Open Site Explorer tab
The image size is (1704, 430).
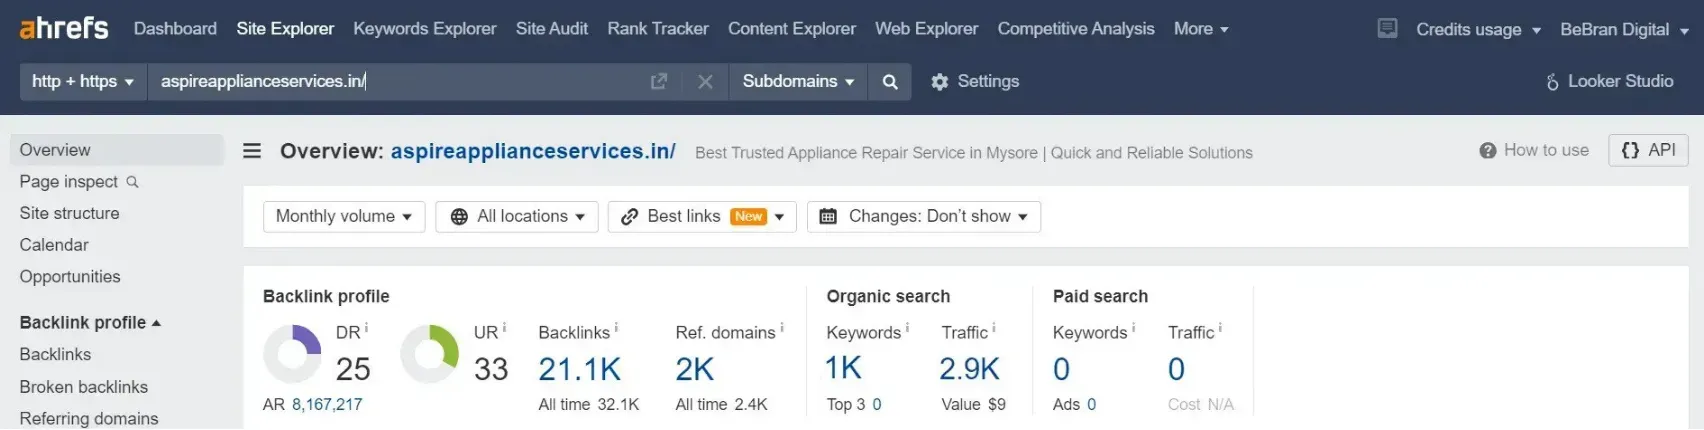285,29
